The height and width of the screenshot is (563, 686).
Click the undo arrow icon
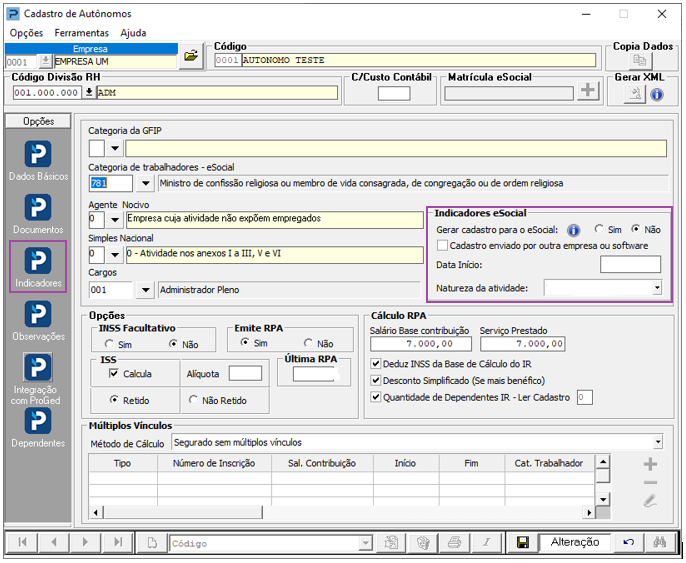628,542
